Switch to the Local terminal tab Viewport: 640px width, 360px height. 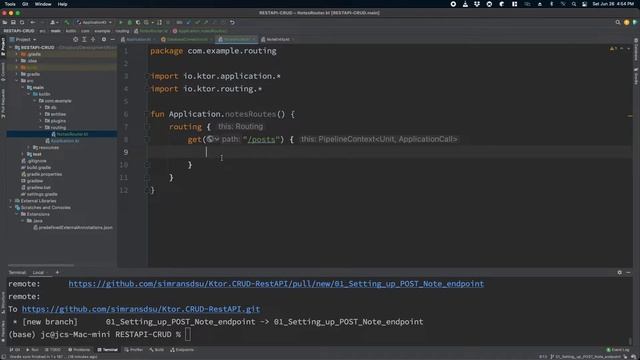[x=38, y=272]
